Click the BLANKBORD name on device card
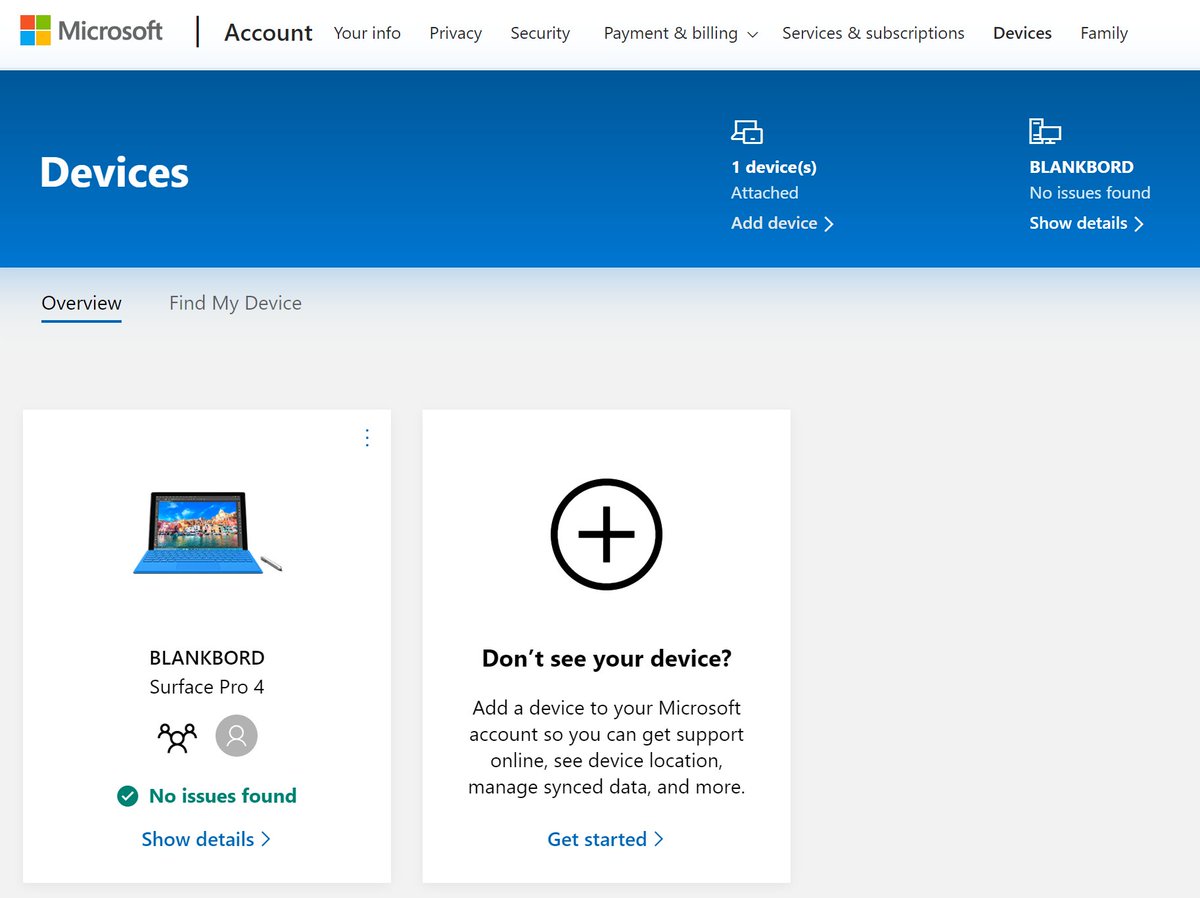Image resolution: width=1200 pixels, height=898 pixels. [x=207, y=658]
